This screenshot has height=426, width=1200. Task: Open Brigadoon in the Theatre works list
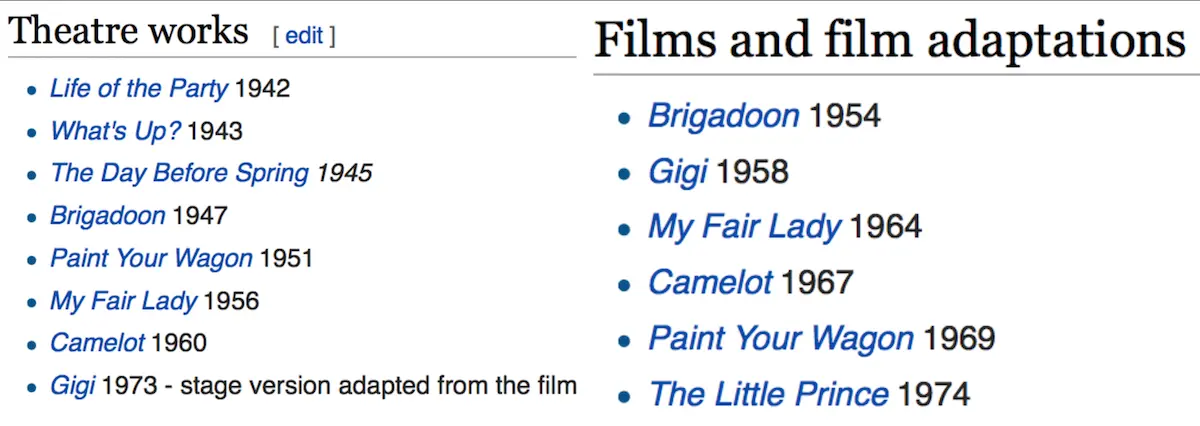click(107, 215)
